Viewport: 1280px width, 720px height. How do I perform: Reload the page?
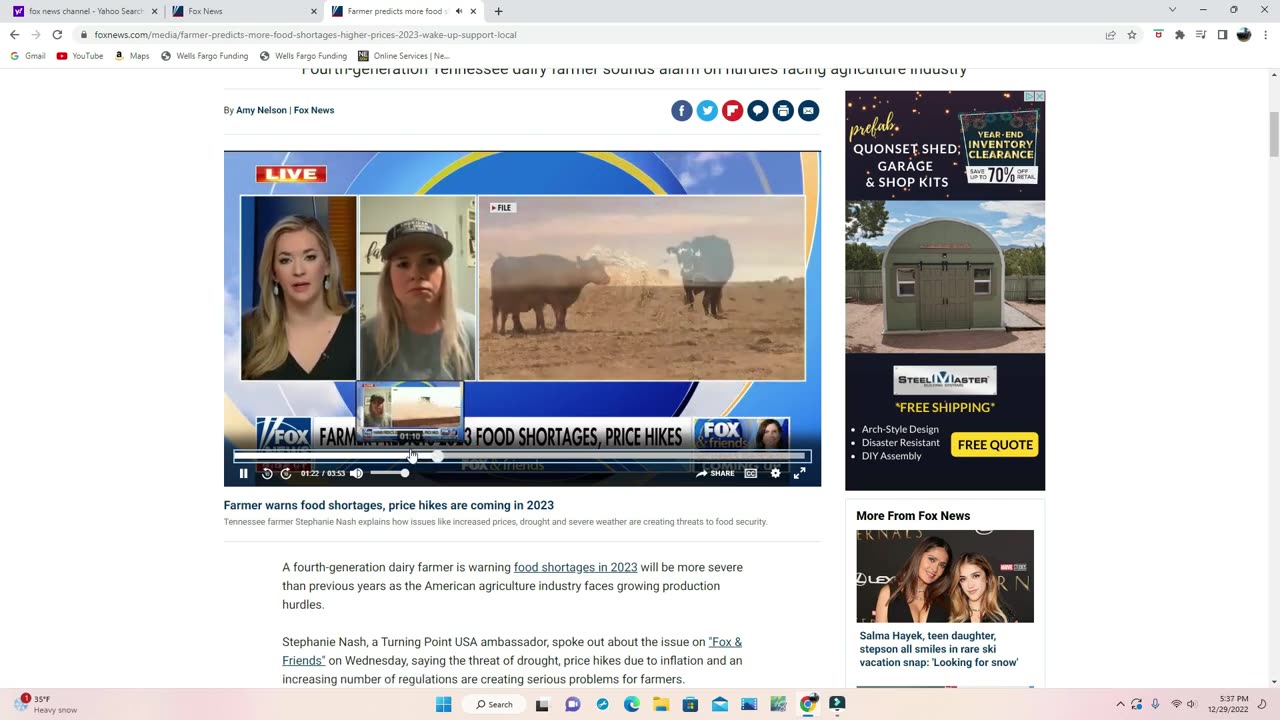[x=57, y=34]
